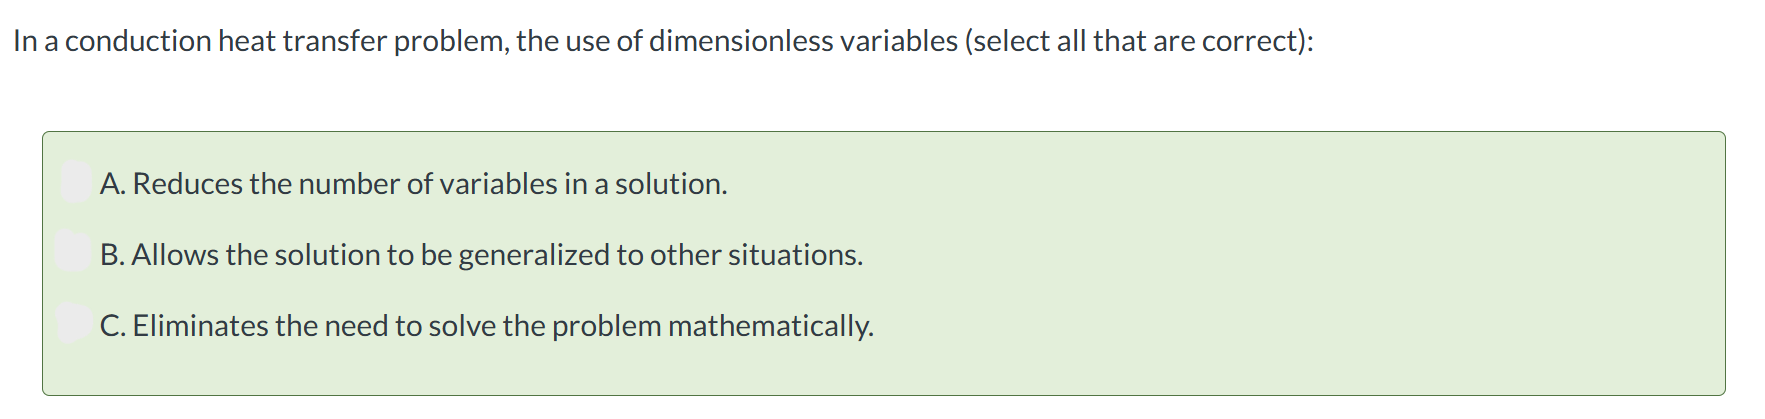The image size is (1765, 419).
Task: Enable the option C checkbox
Action: tap(74, 324)
